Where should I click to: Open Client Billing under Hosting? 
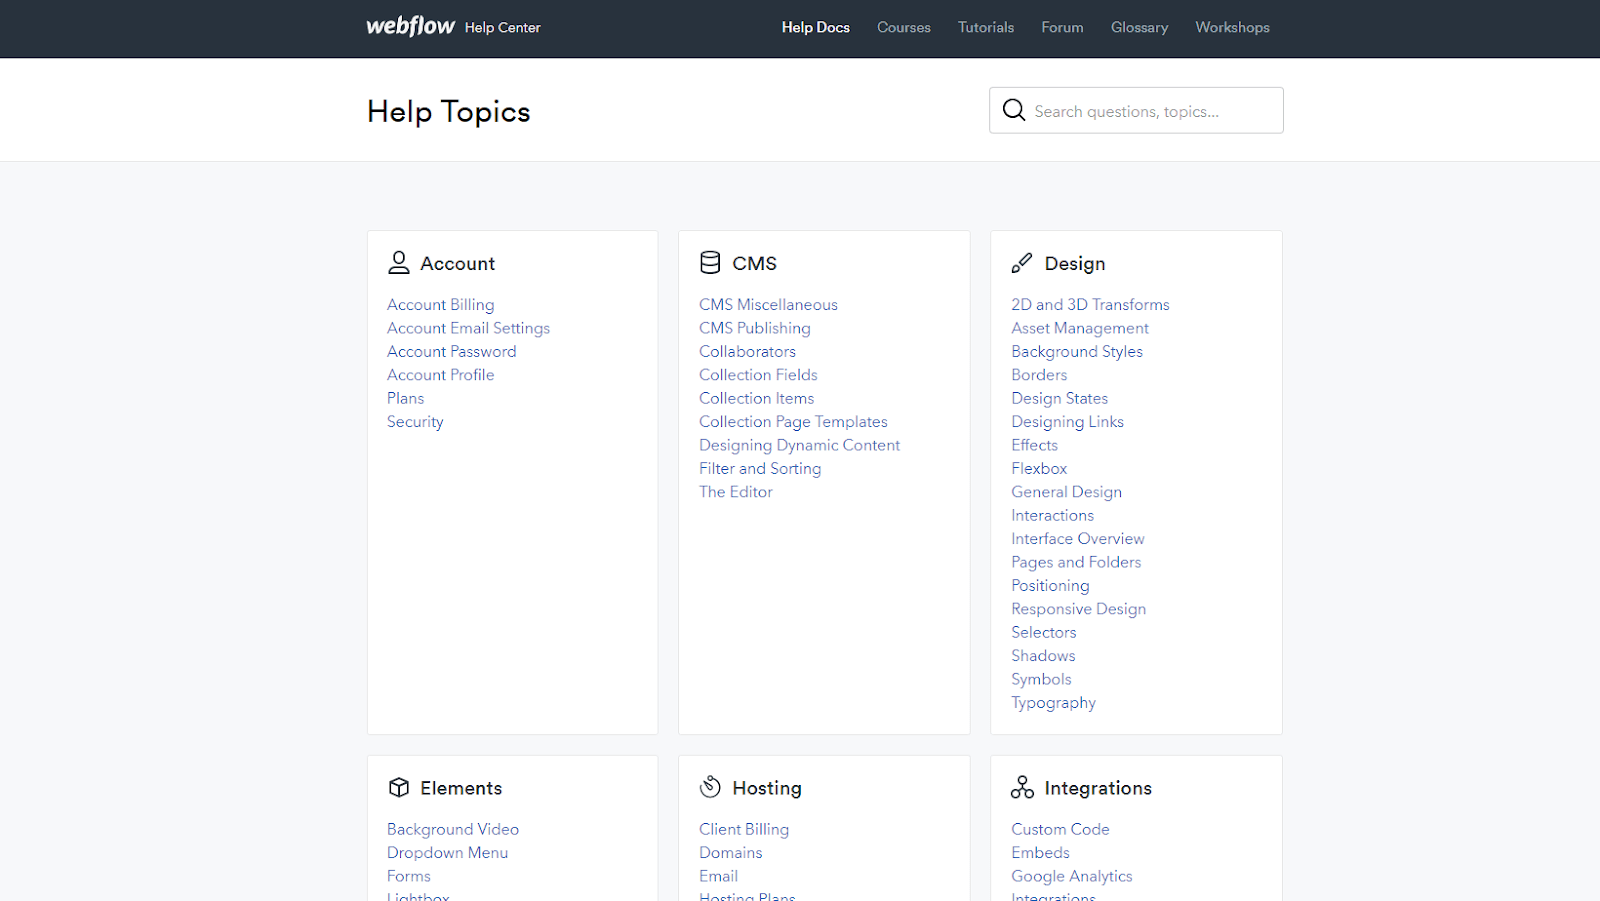[744, 830]
